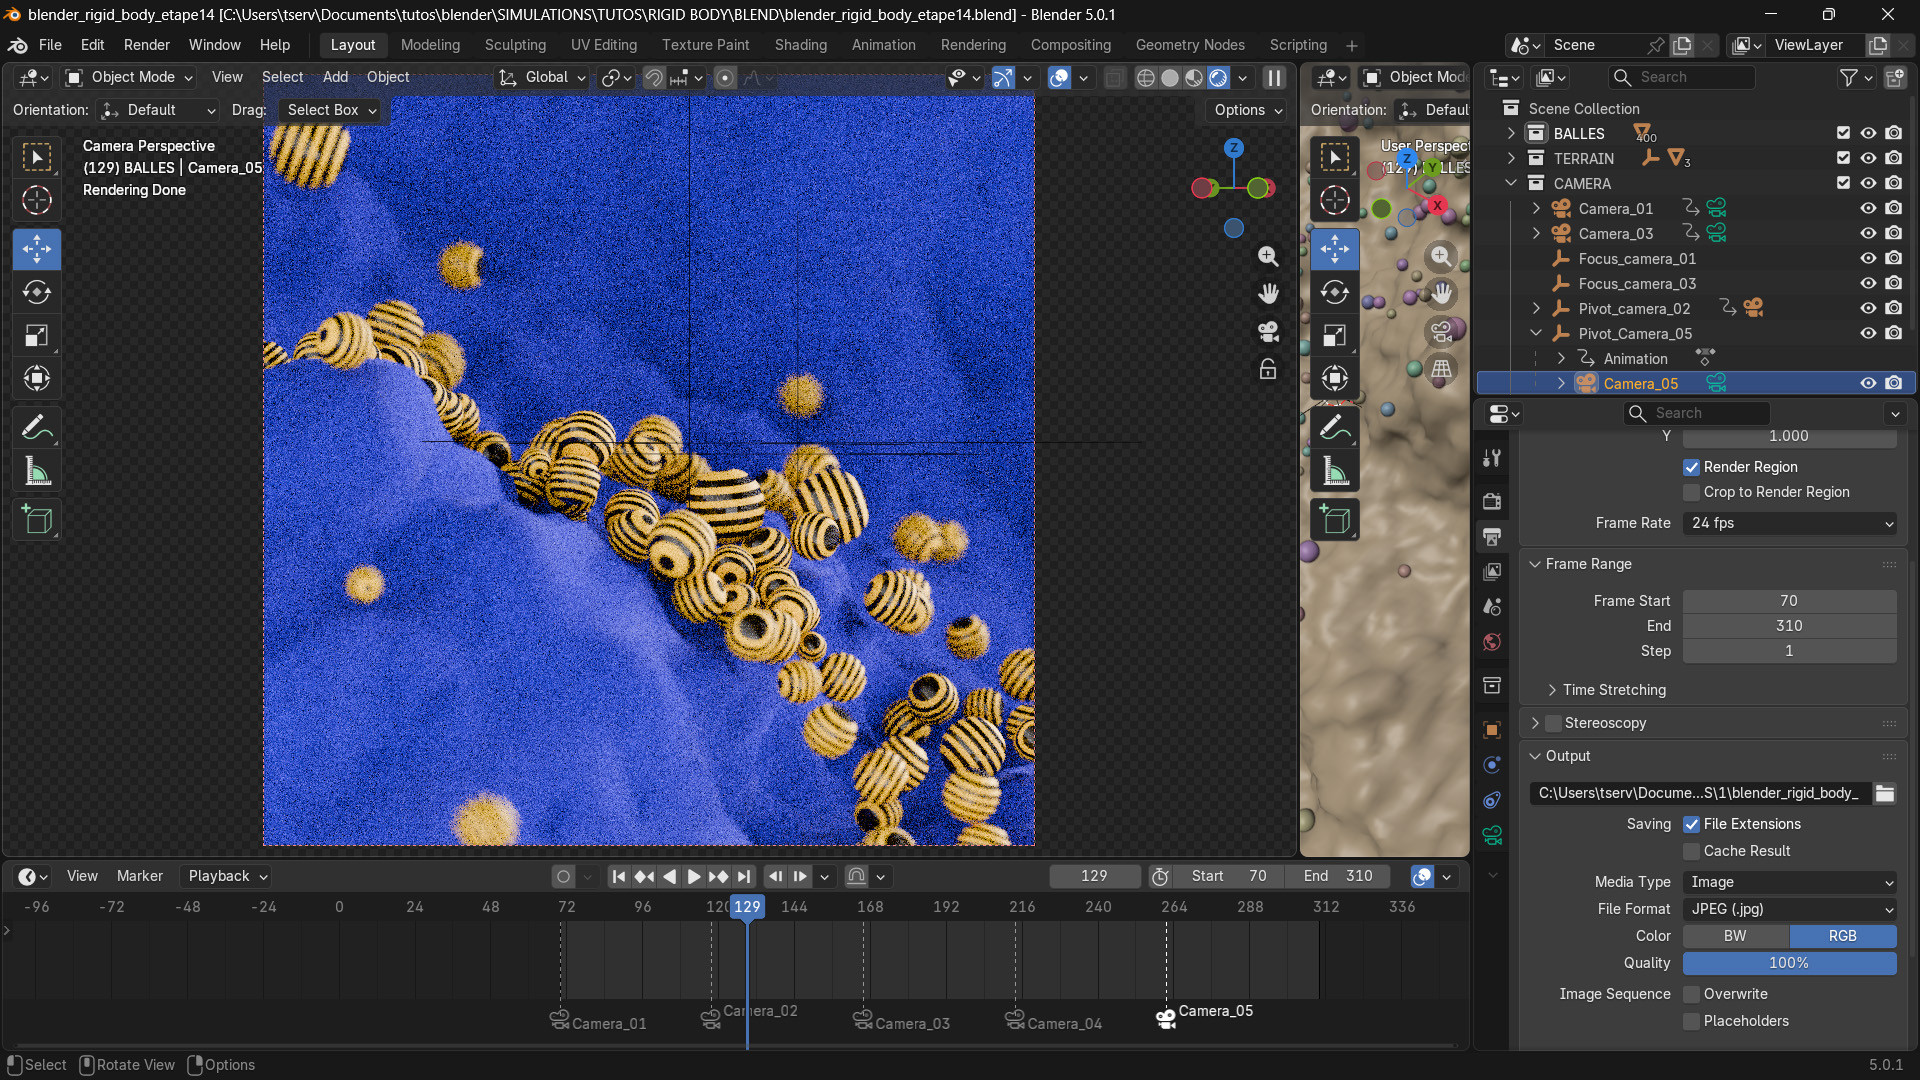This screenshot has height=1080, width=1920.
Task: Enable the Overwrite checkbox
Action: [x=1692, y=994]
